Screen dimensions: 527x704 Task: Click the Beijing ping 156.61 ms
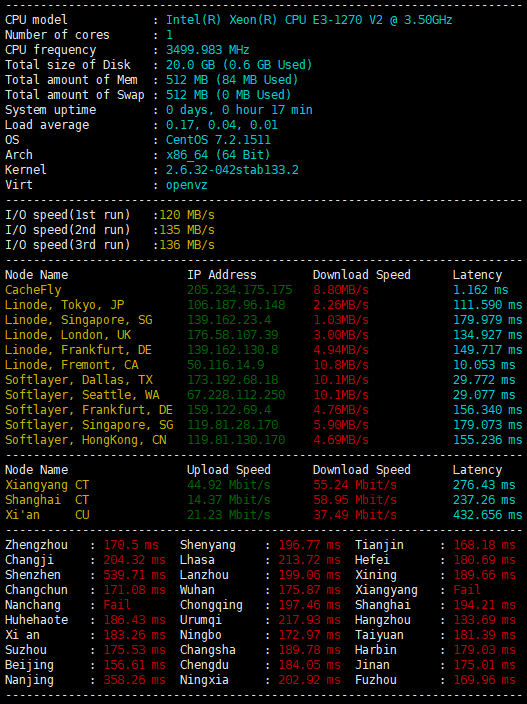(135, 665)
